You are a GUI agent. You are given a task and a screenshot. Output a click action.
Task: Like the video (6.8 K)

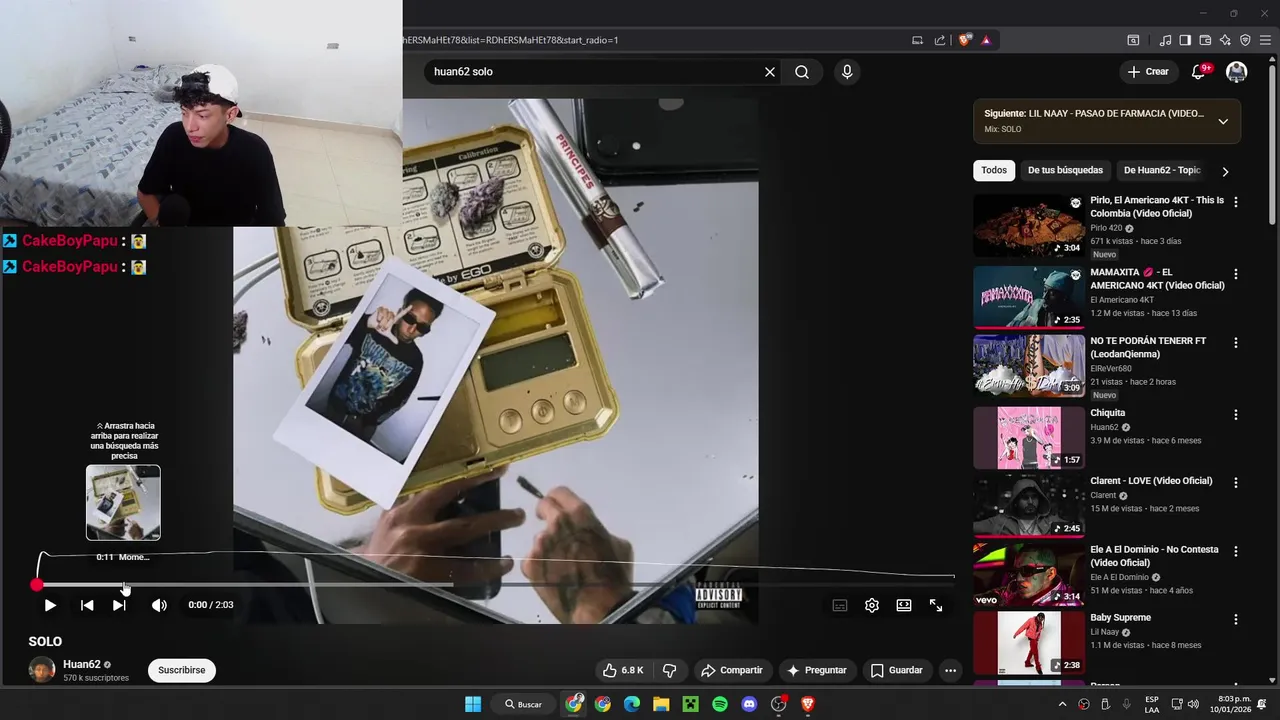(623, 670)
